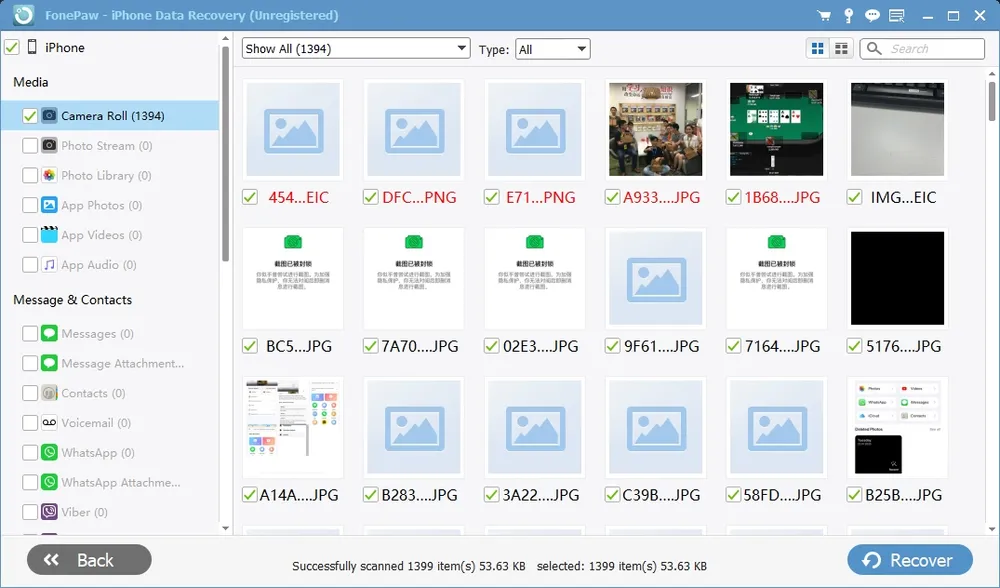Check the Photo Library checkbox
Viewport: 1000px width, 588px height.
(29, 175)
